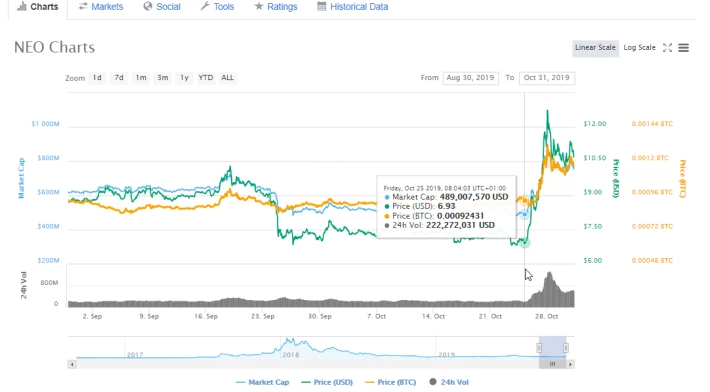Toggle Market Cap series in legend
This screenshot has height=392, width=710.
pos(262,382)
